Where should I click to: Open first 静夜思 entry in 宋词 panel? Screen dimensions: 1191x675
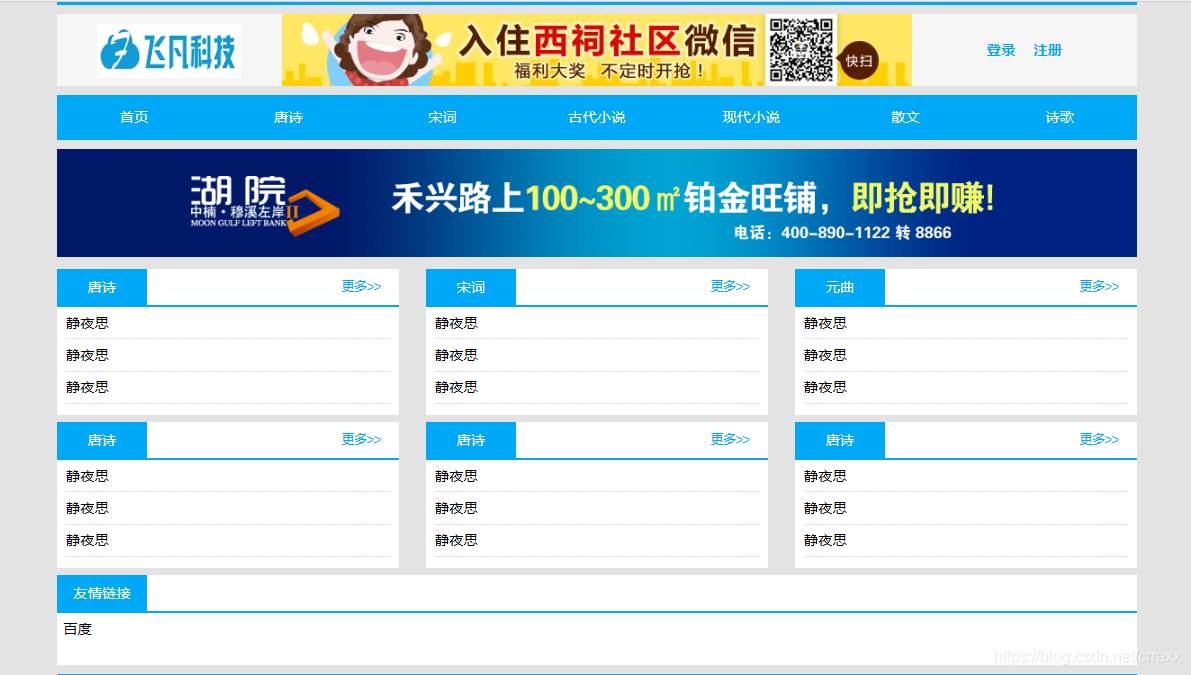pos(456,323)
